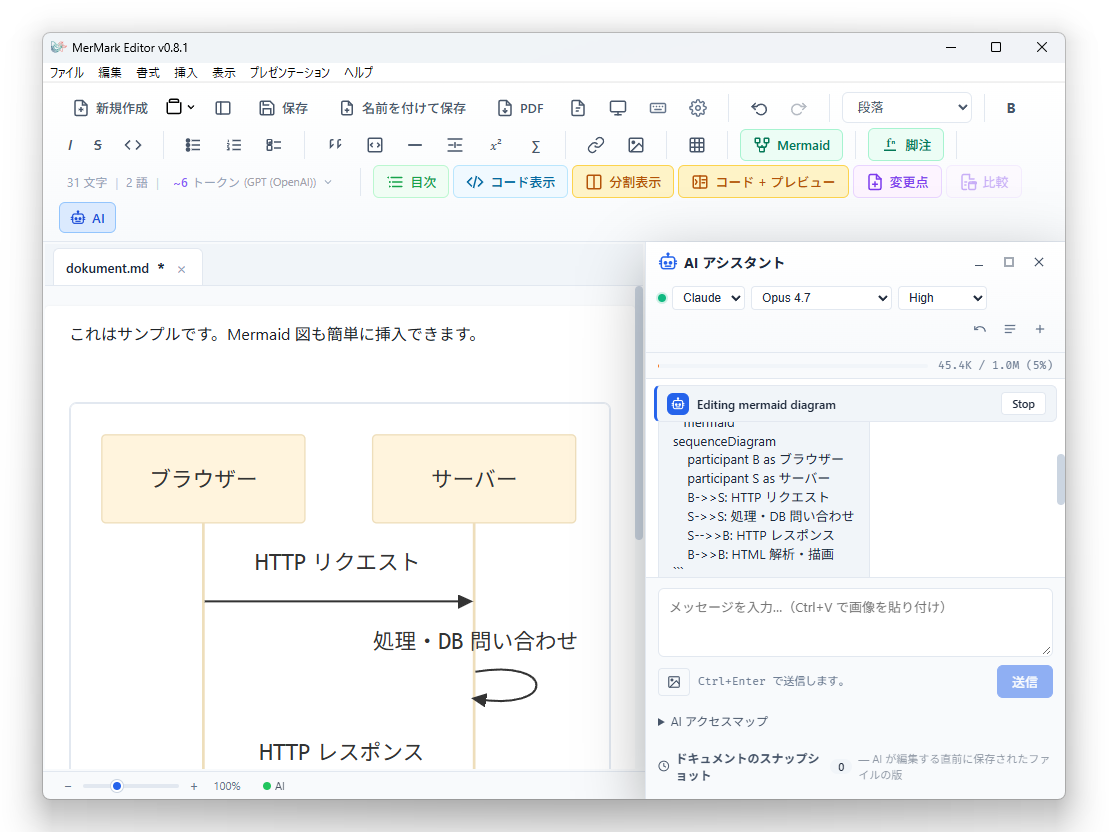Insert a math formula with sigma icon

tap(535, 146)
